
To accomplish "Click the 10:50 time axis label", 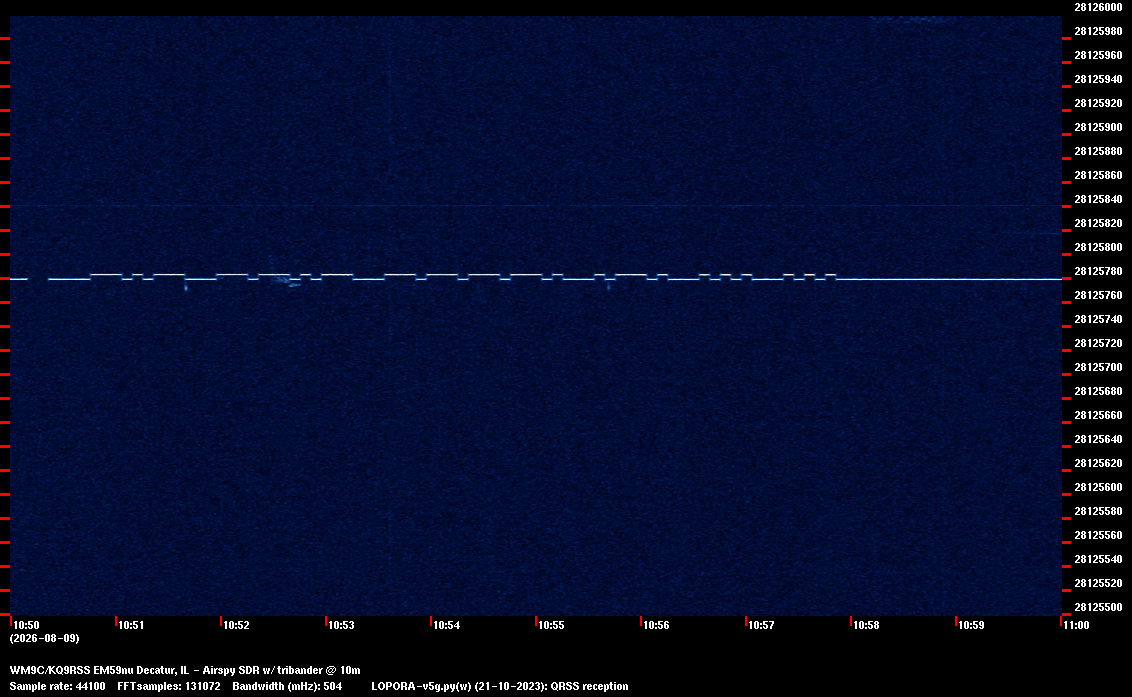I will [x=27, y=625].
